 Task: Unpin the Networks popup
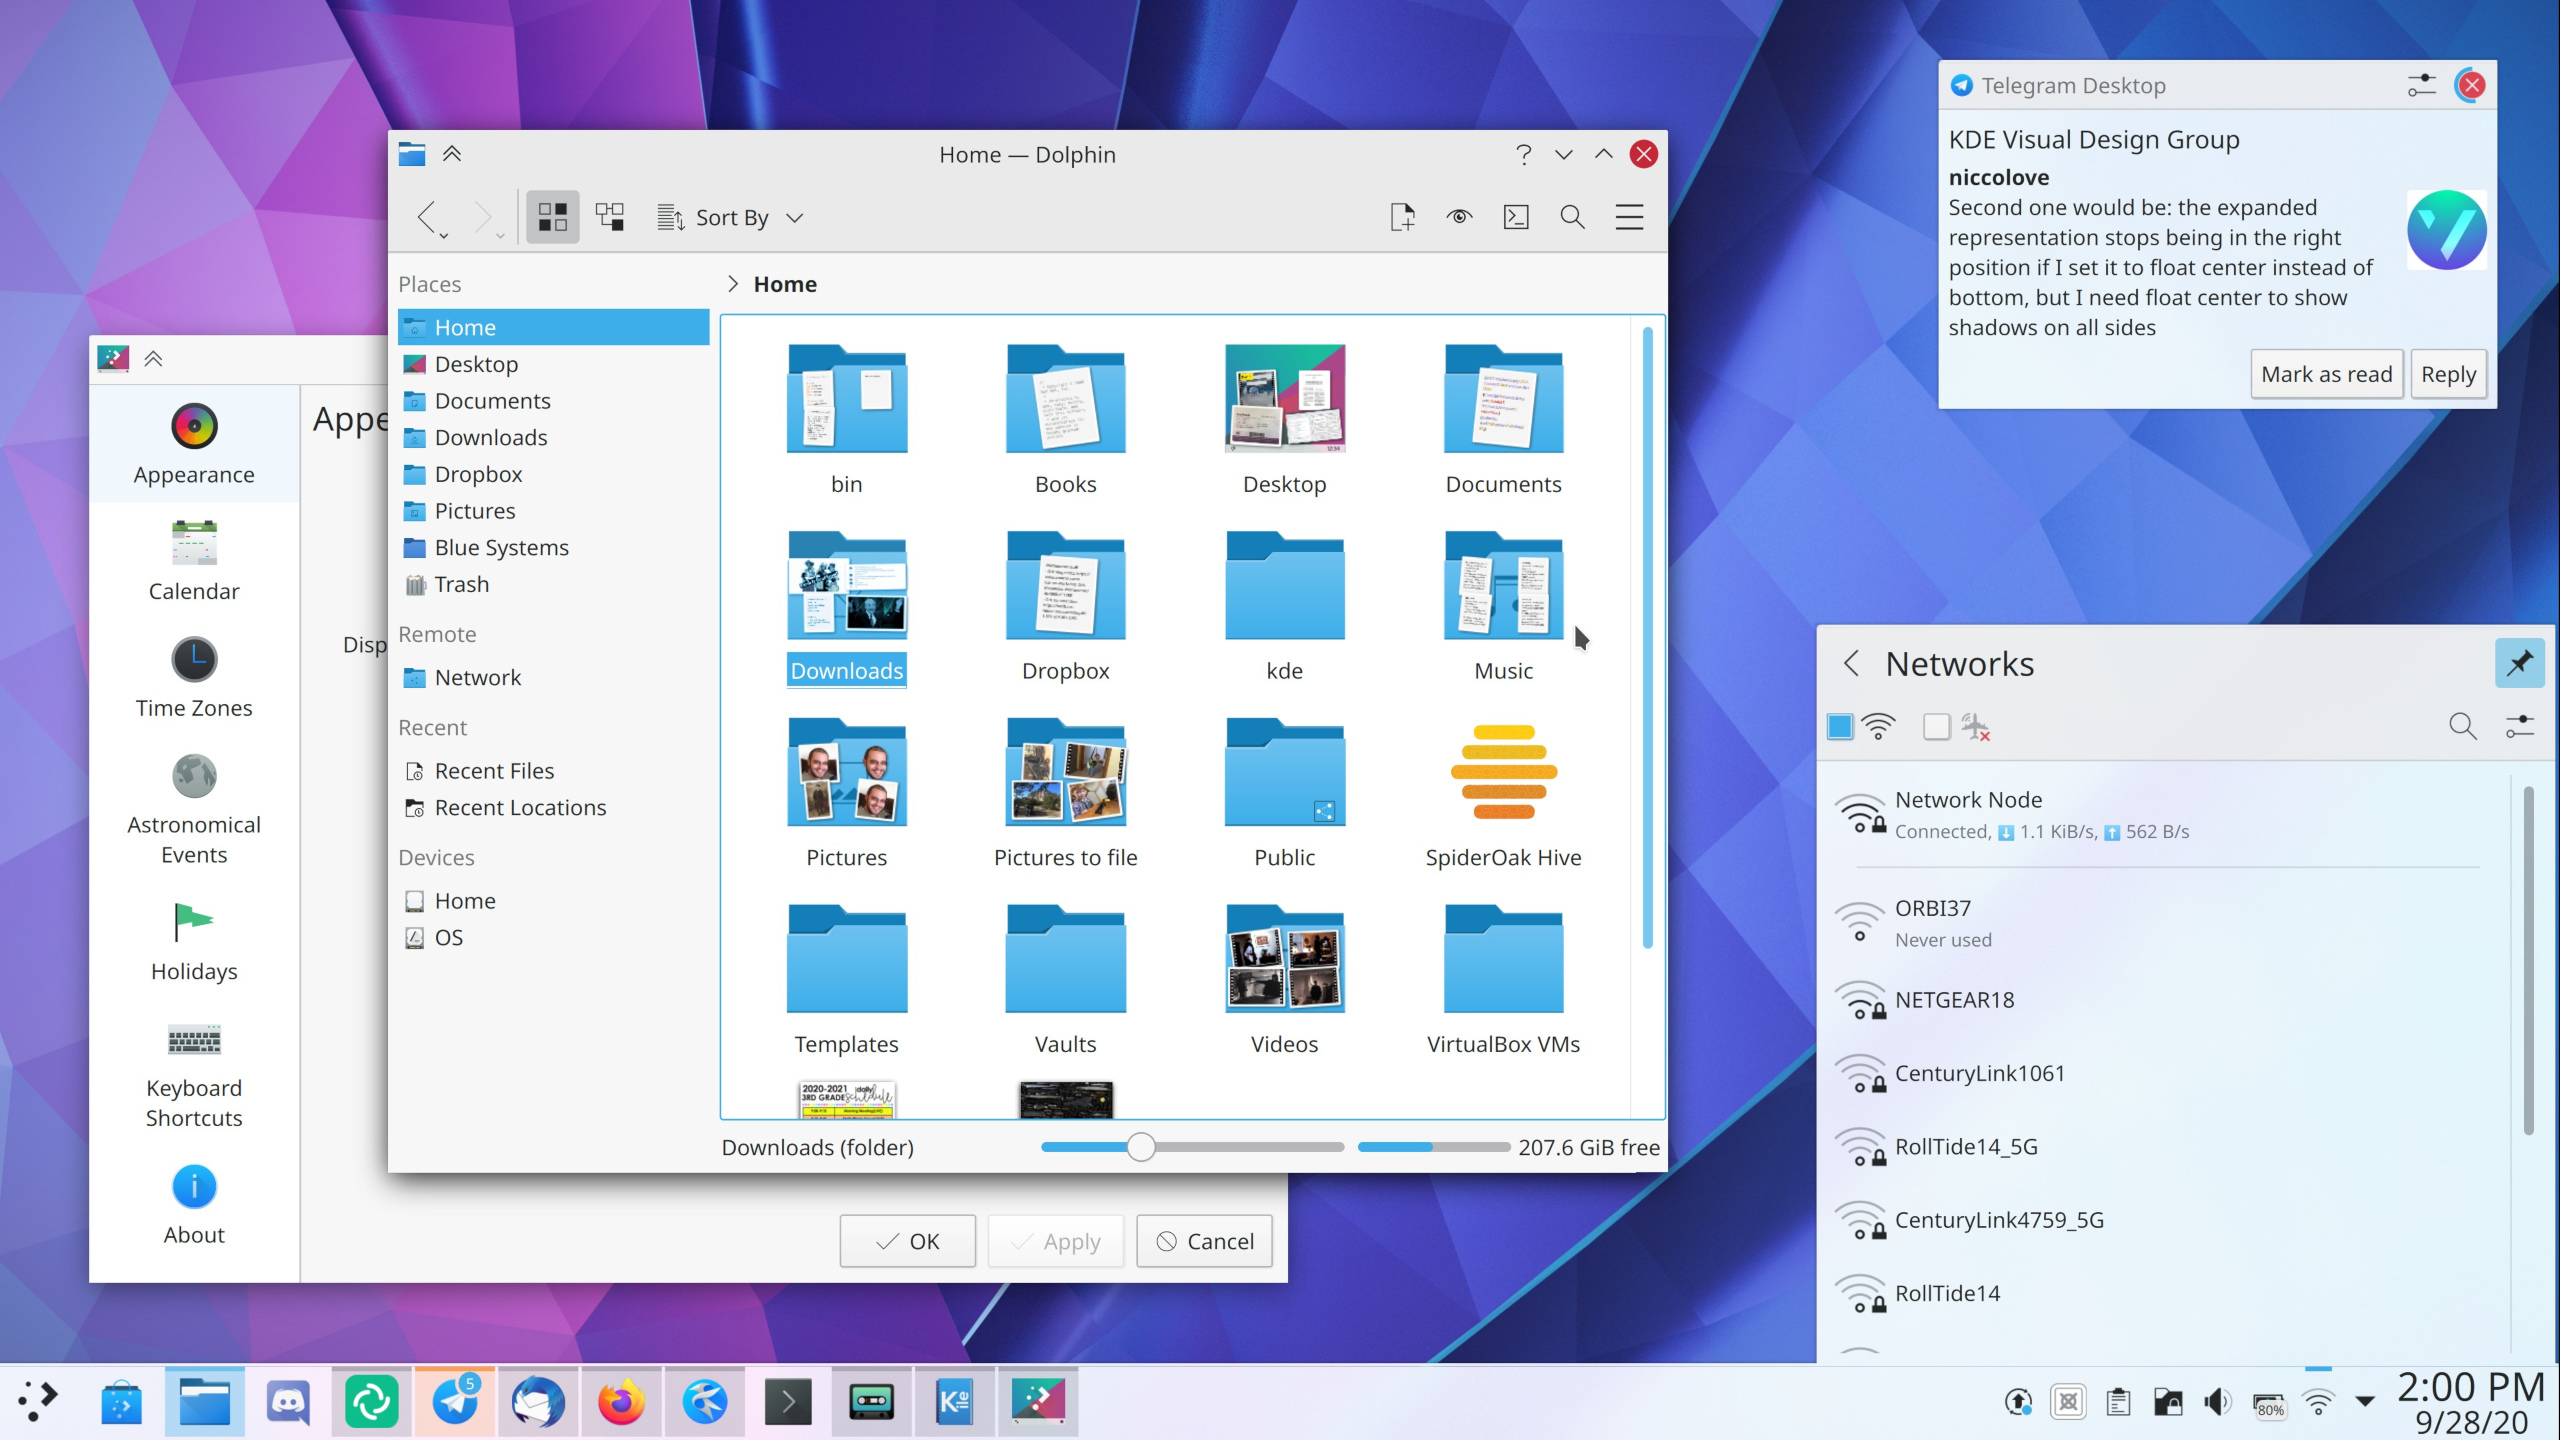[2520, 662]
